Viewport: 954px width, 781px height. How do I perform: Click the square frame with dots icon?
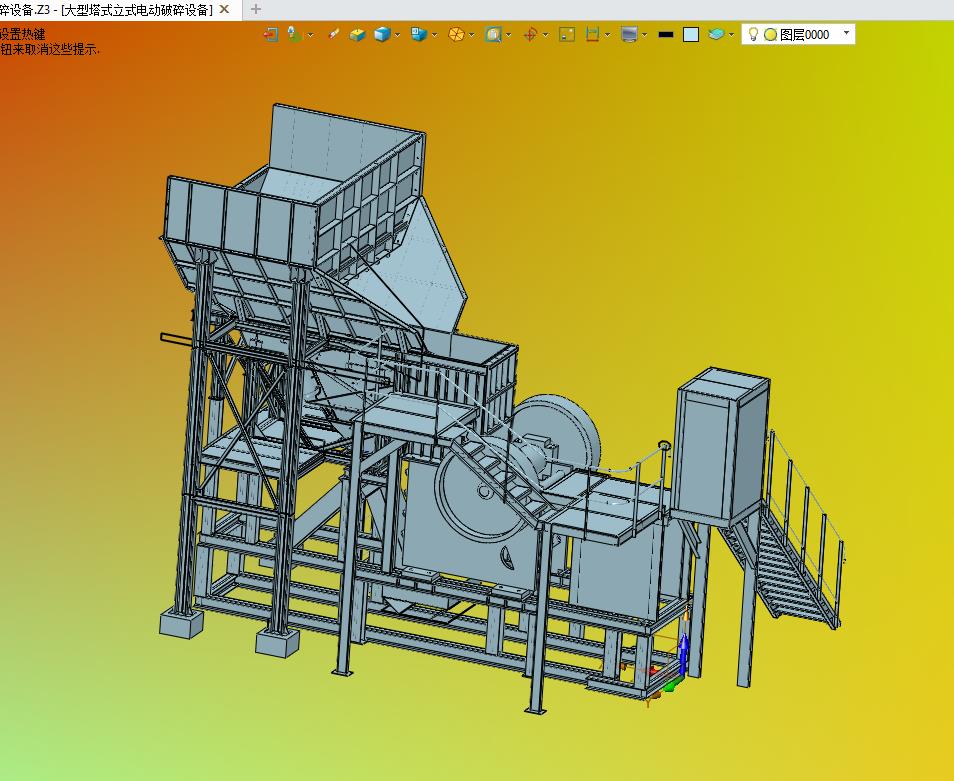coord(566,35)
